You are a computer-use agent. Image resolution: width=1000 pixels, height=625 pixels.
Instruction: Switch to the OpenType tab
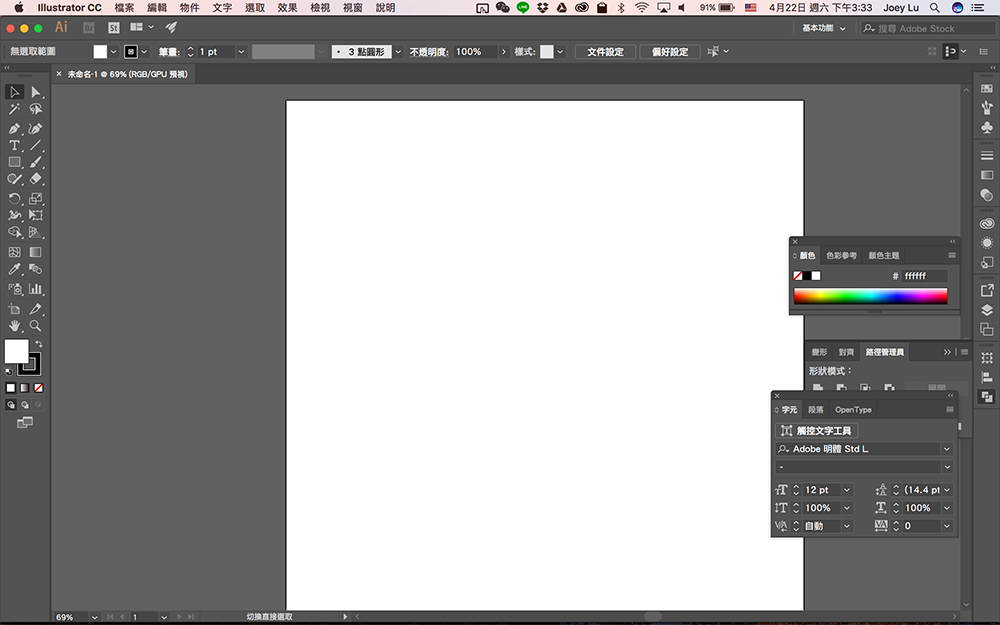pos(853,410)
